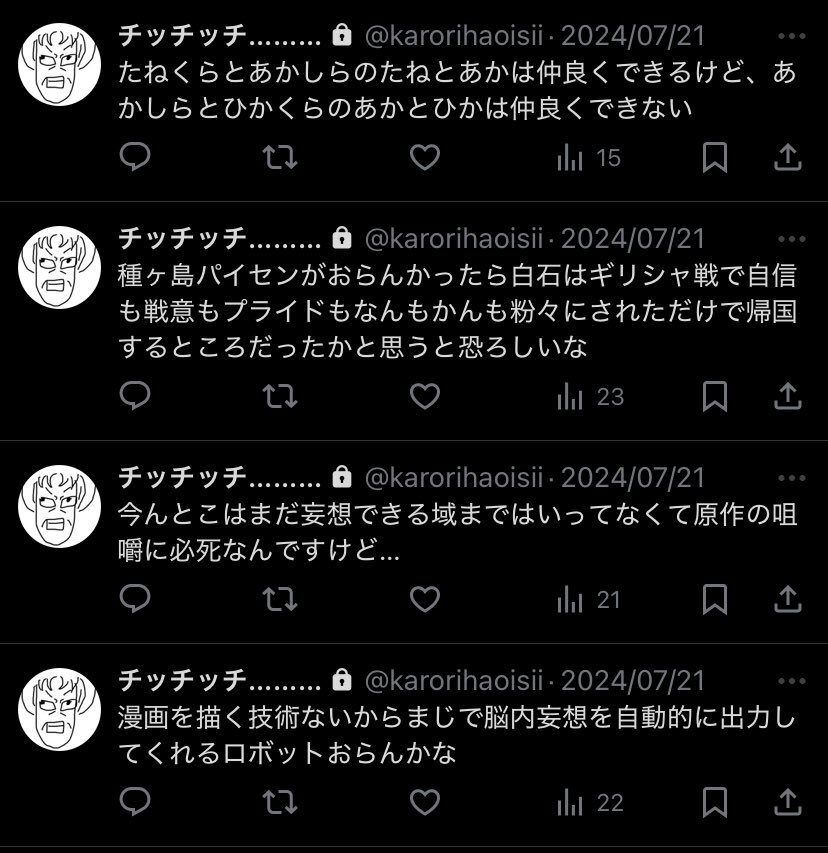Image resolution: width=828 pixels, height=853 pixels.
Task: Reply to the 今んとこはまだ妄想 tweet
Action: coord(134,599)
